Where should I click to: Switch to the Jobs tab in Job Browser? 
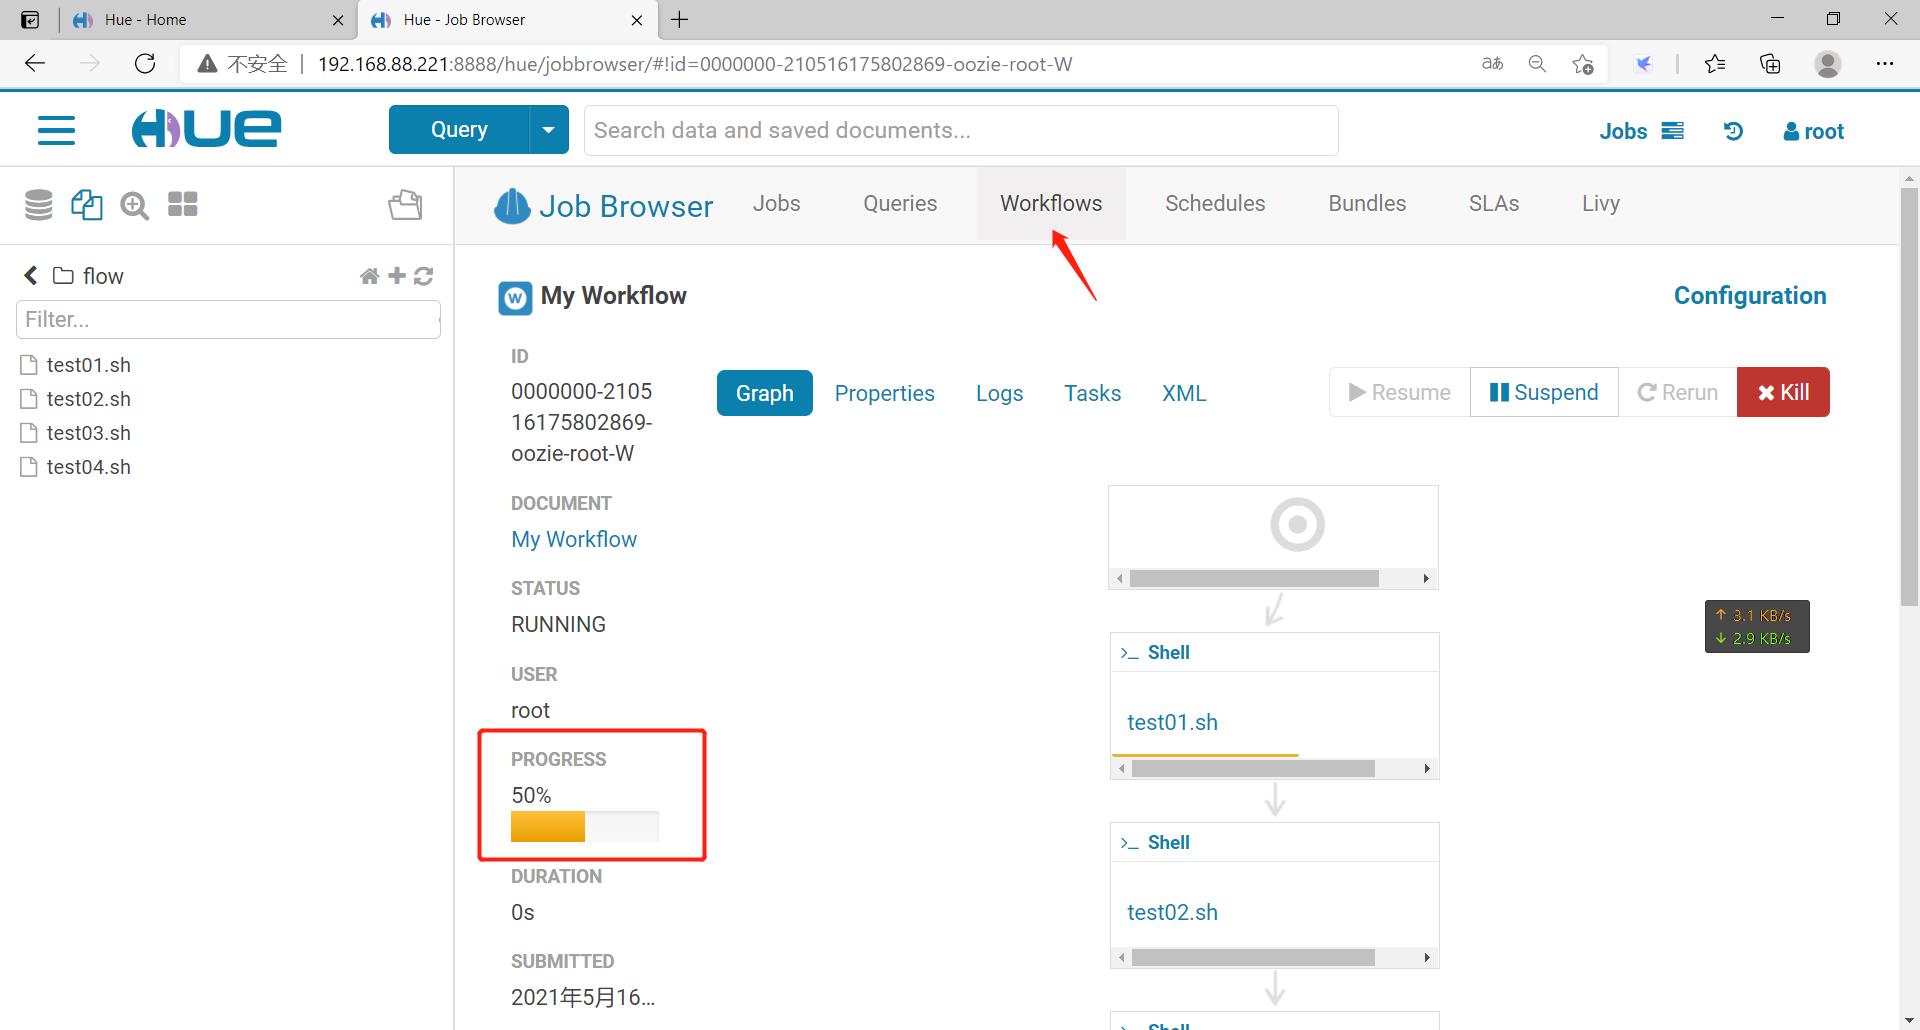coord(776,203)
